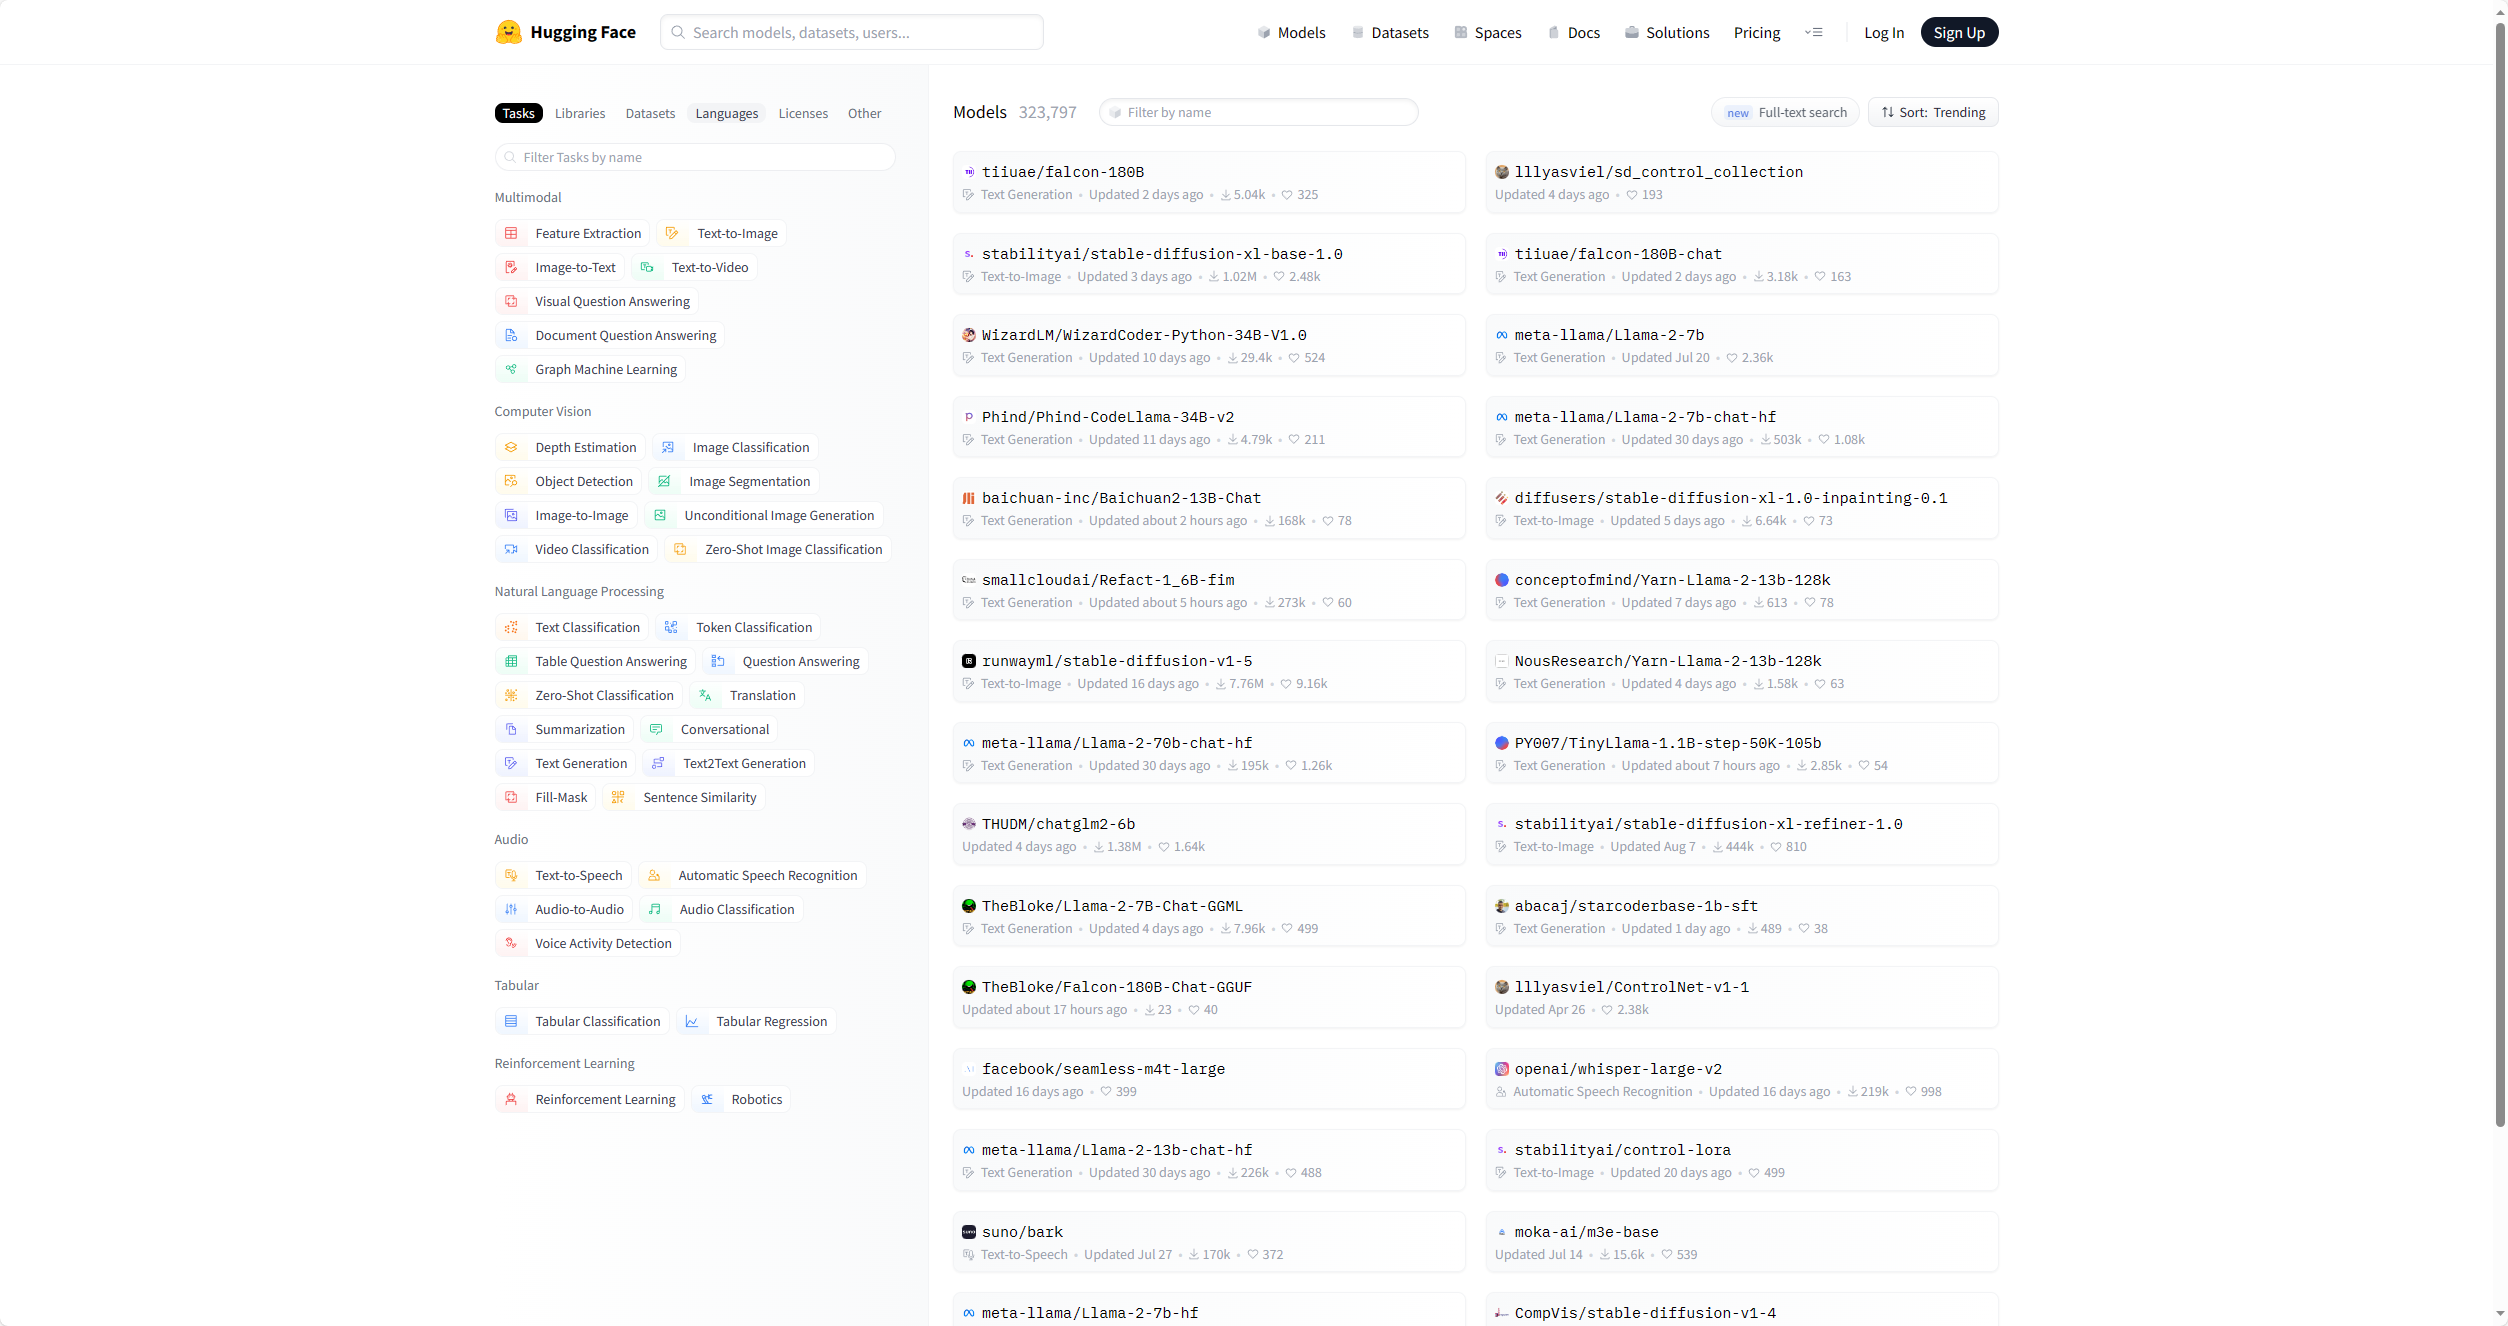Viewport: 2508px width, 1326px height.
Task: Click the Image-to-Text task icon
Action: point(511,267)
